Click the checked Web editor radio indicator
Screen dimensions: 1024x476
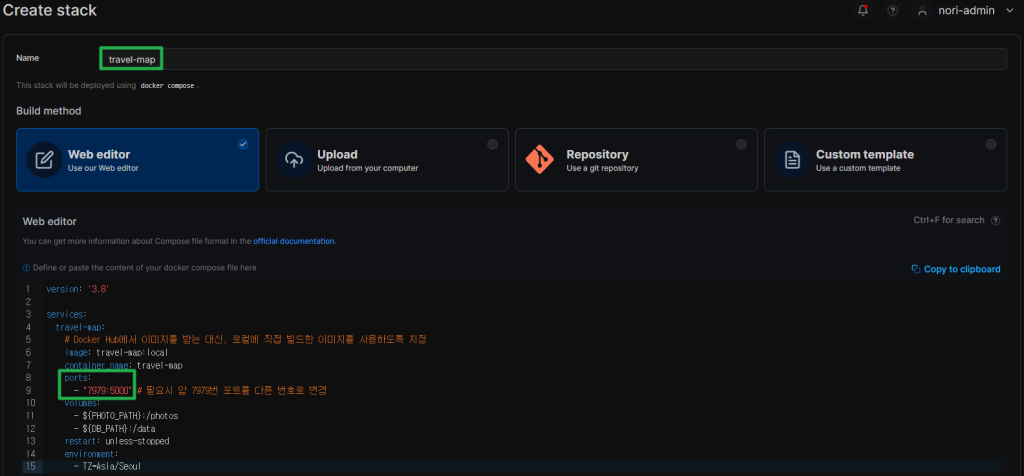point(243,145)
